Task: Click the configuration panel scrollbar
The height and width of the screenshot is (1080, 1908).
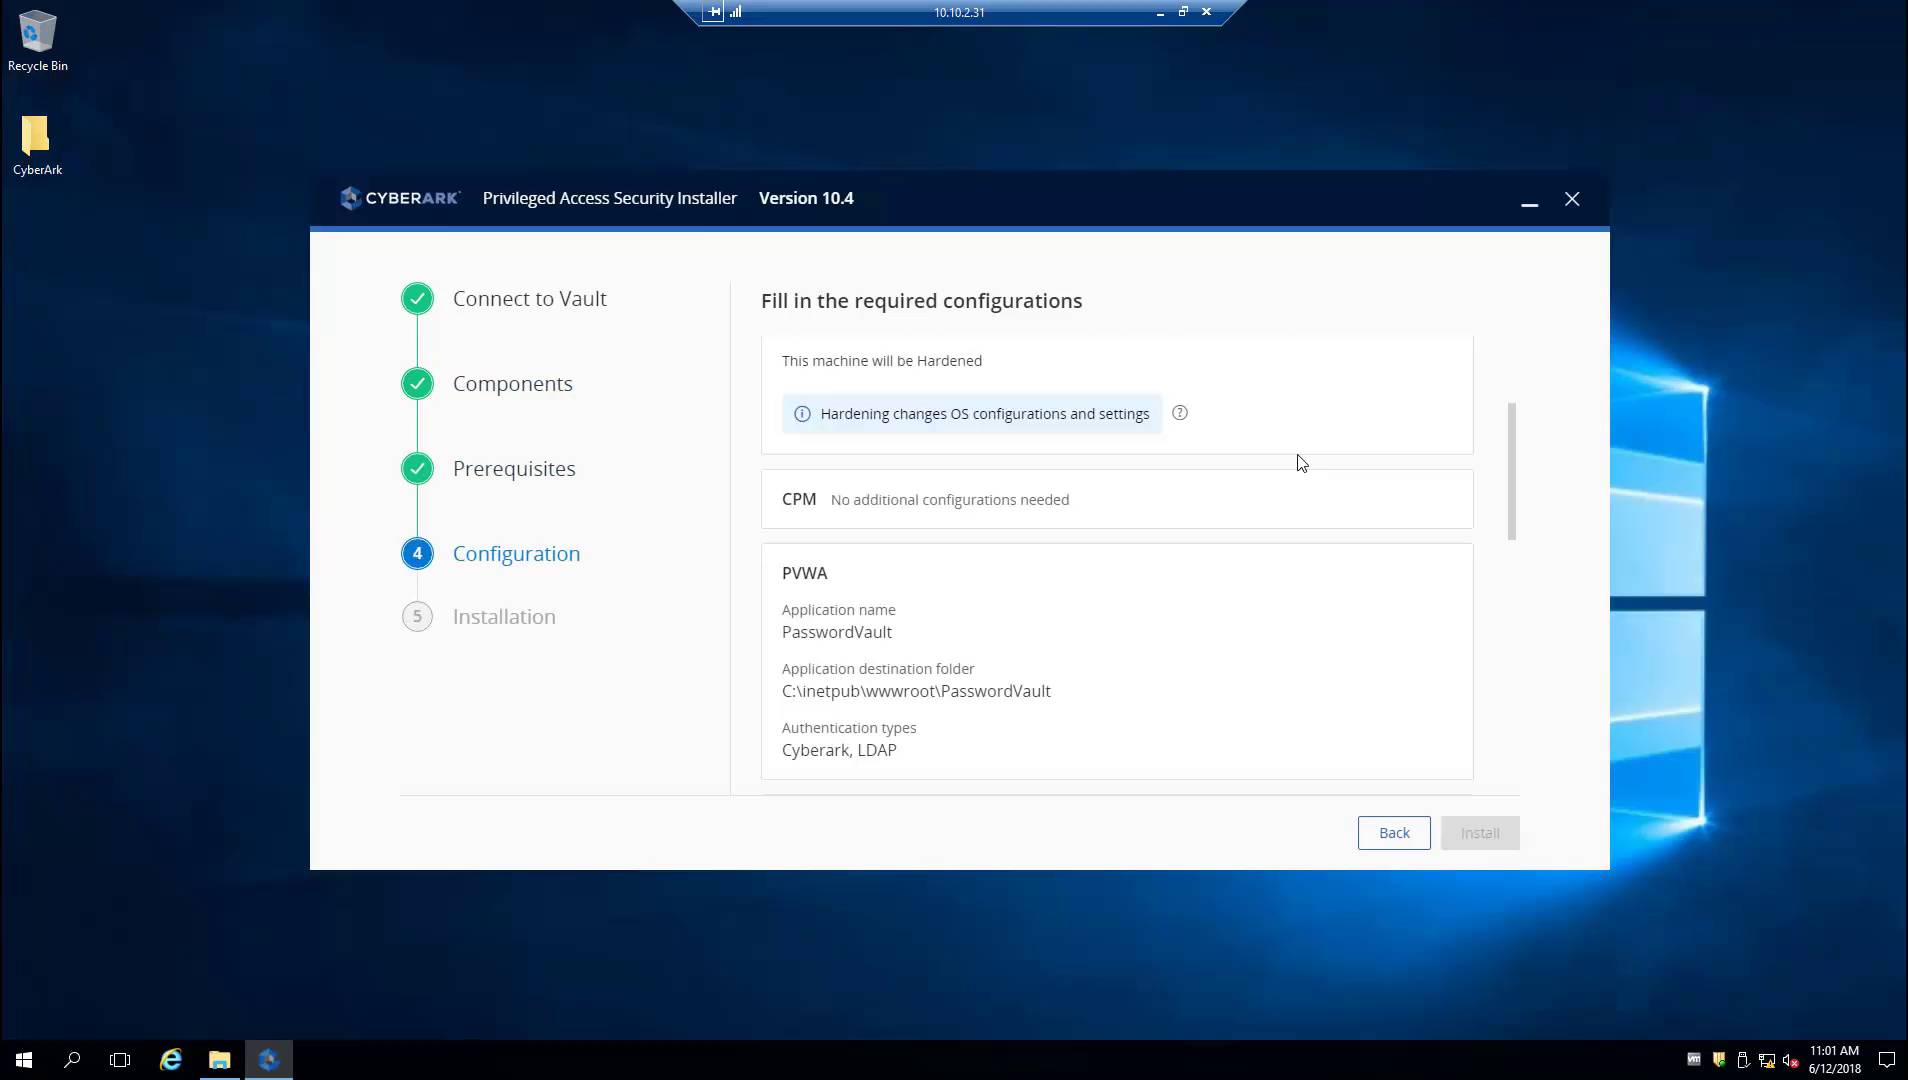Action: [1510, 470]
